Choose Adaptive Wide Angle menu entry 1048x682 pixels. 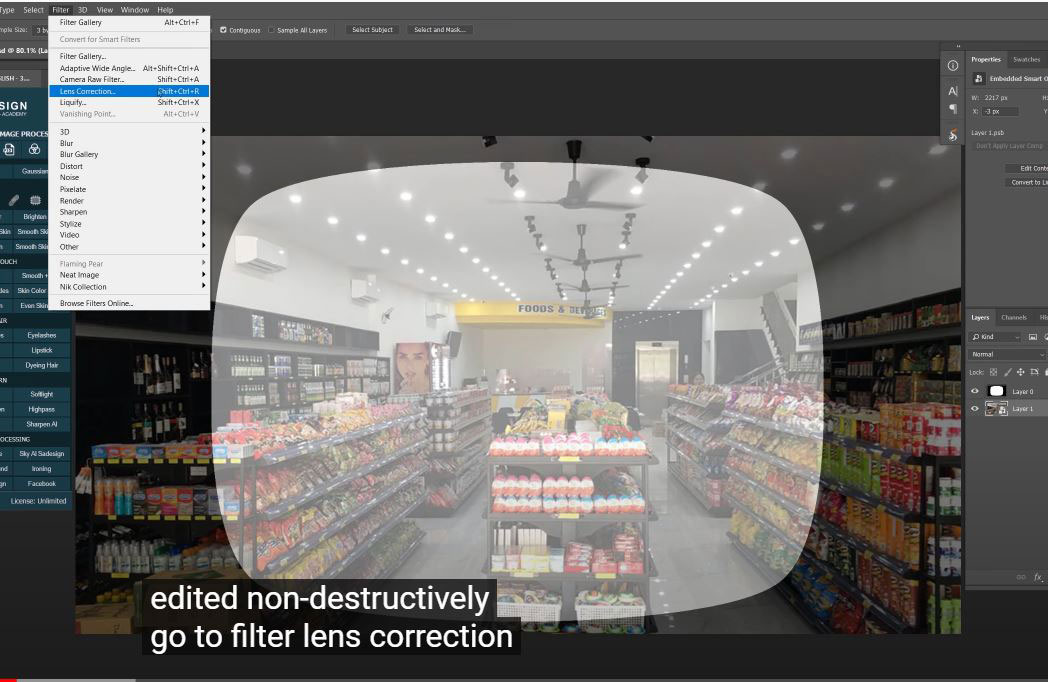[129, 68]
